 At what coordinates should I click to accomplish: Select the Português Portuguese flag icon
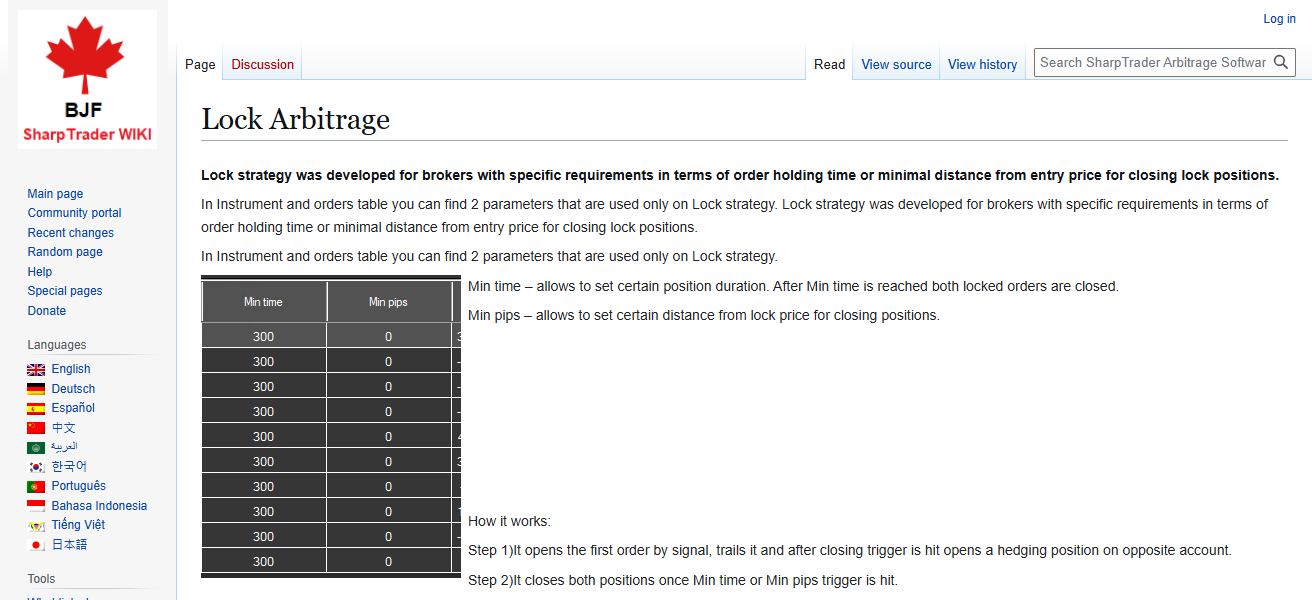tap(35, 485)
